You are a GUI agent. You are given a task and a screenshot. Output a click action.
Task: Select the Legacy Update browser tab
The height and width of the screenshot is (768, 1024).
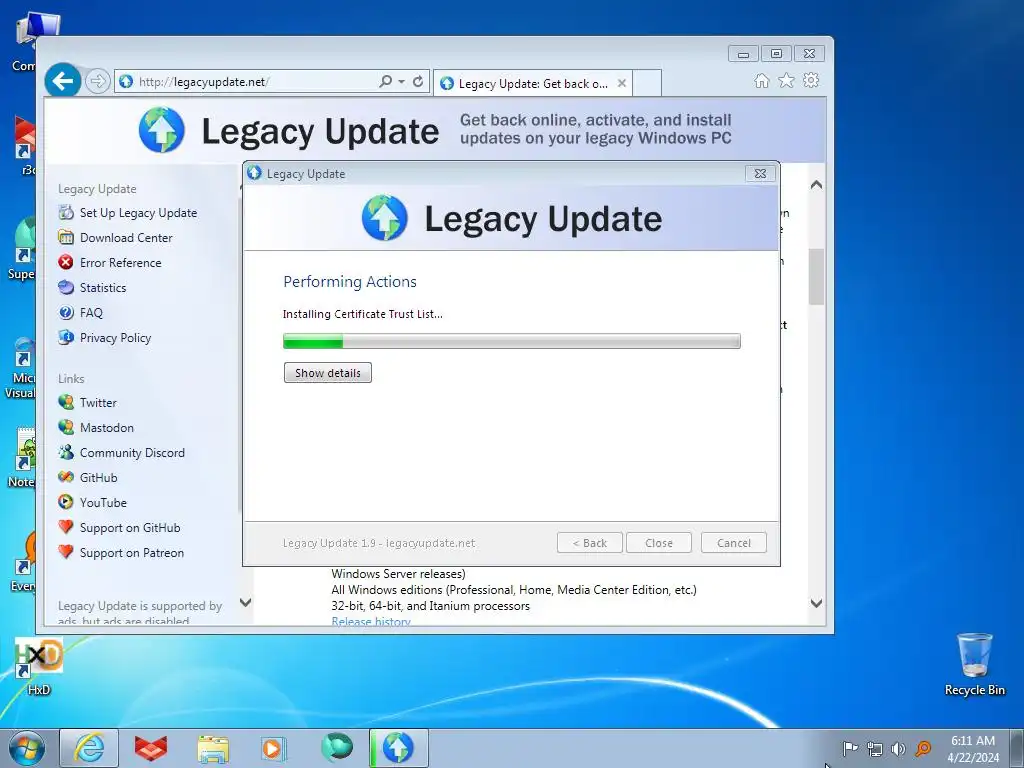(532, 84)
